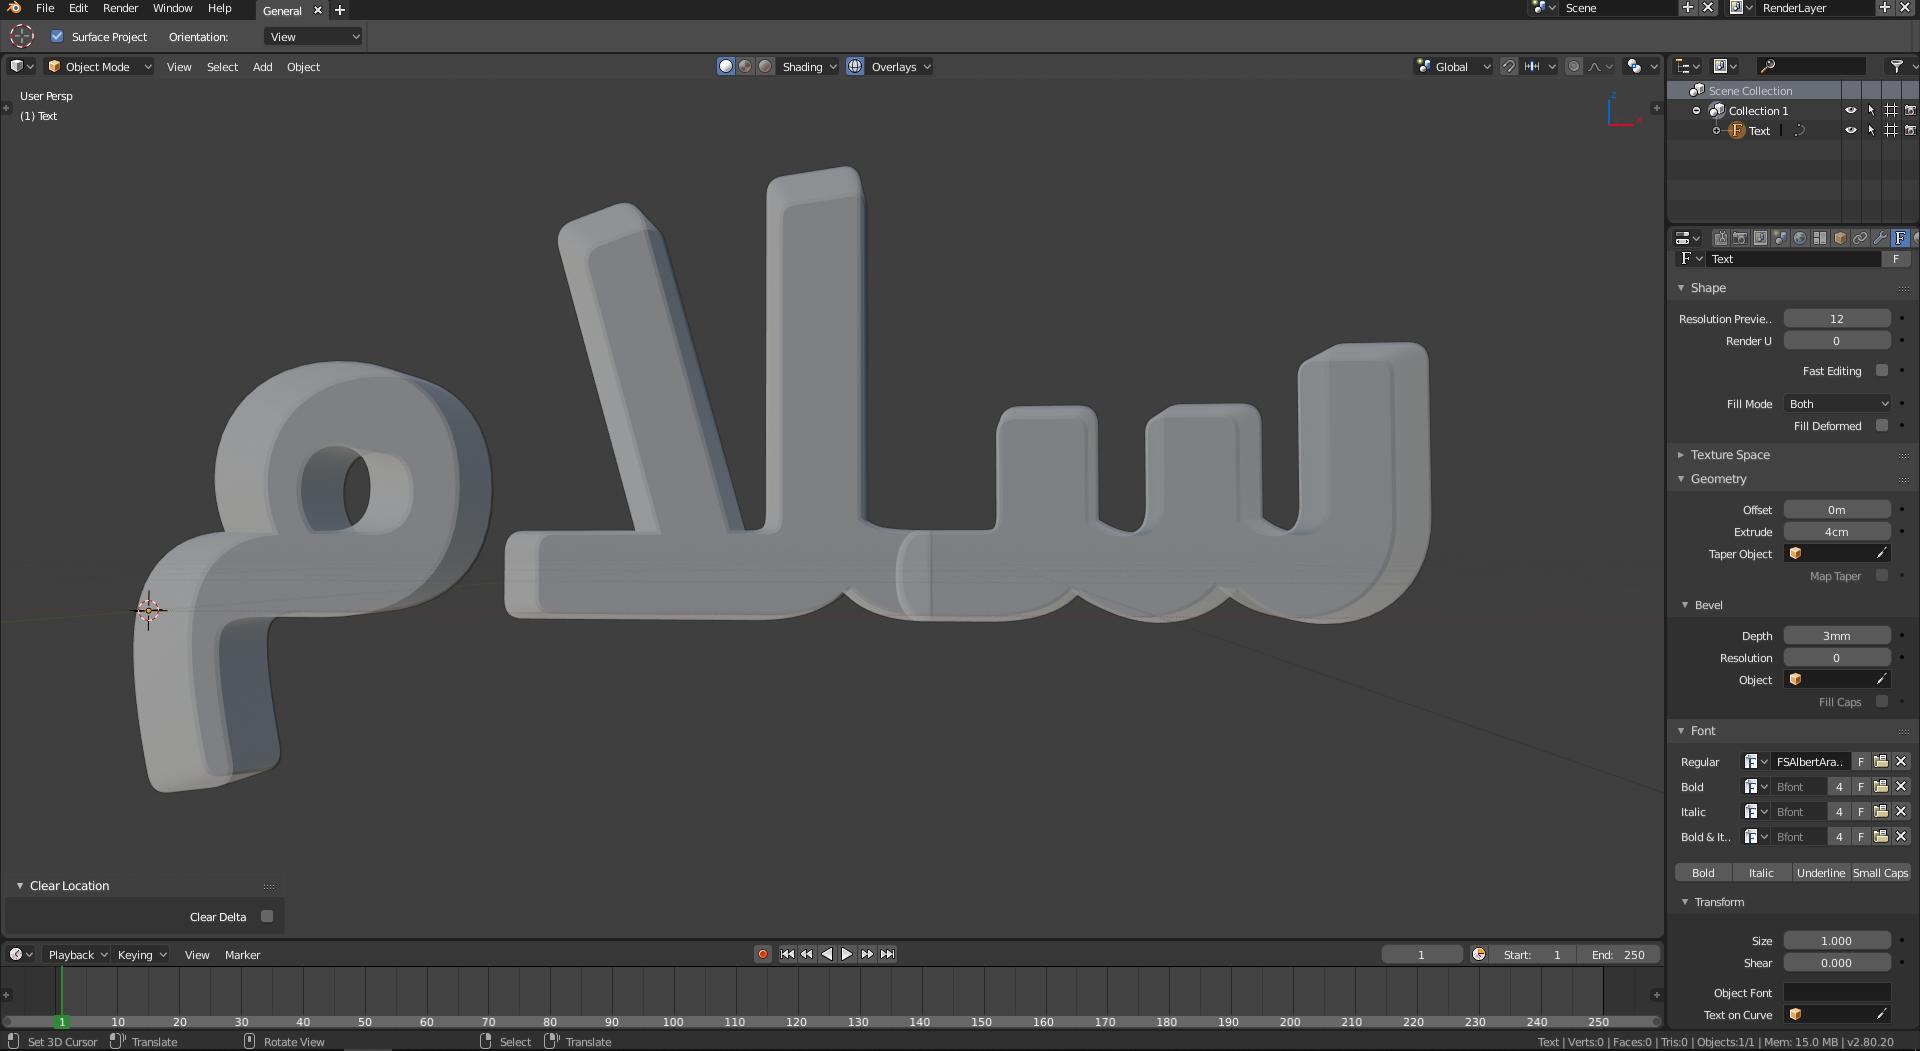Screen dimensions: 1920x1051
Task: Enable the Fast Editing checkbox
Action: click(x=1883, y=370)
